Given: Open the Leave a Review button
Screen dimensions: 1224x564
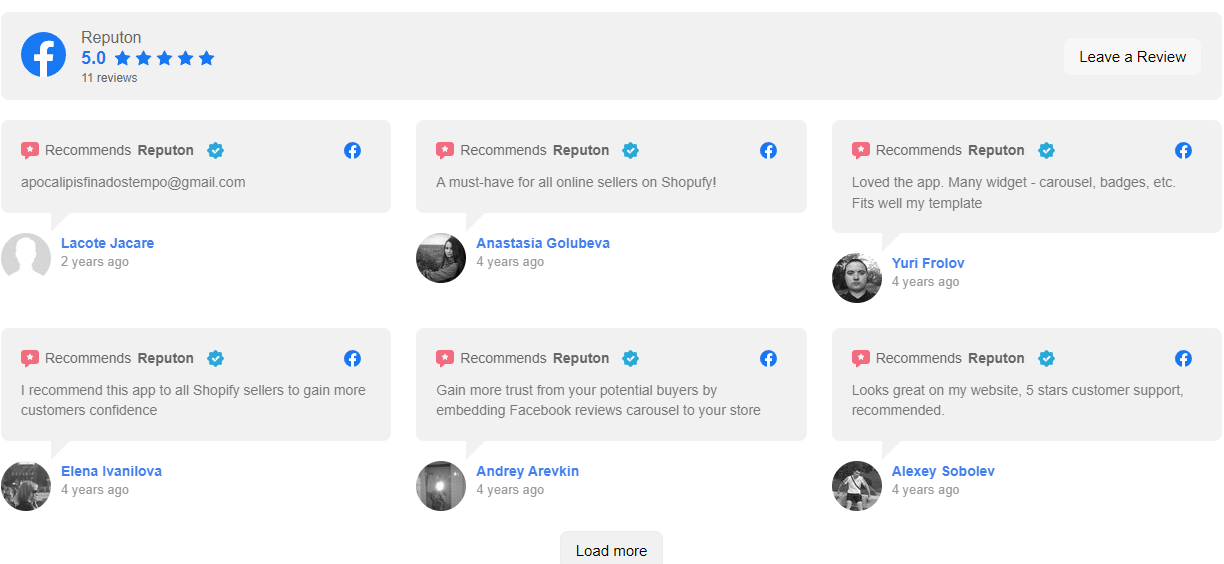Looking at the screenshot, I should pos(1132,57).
